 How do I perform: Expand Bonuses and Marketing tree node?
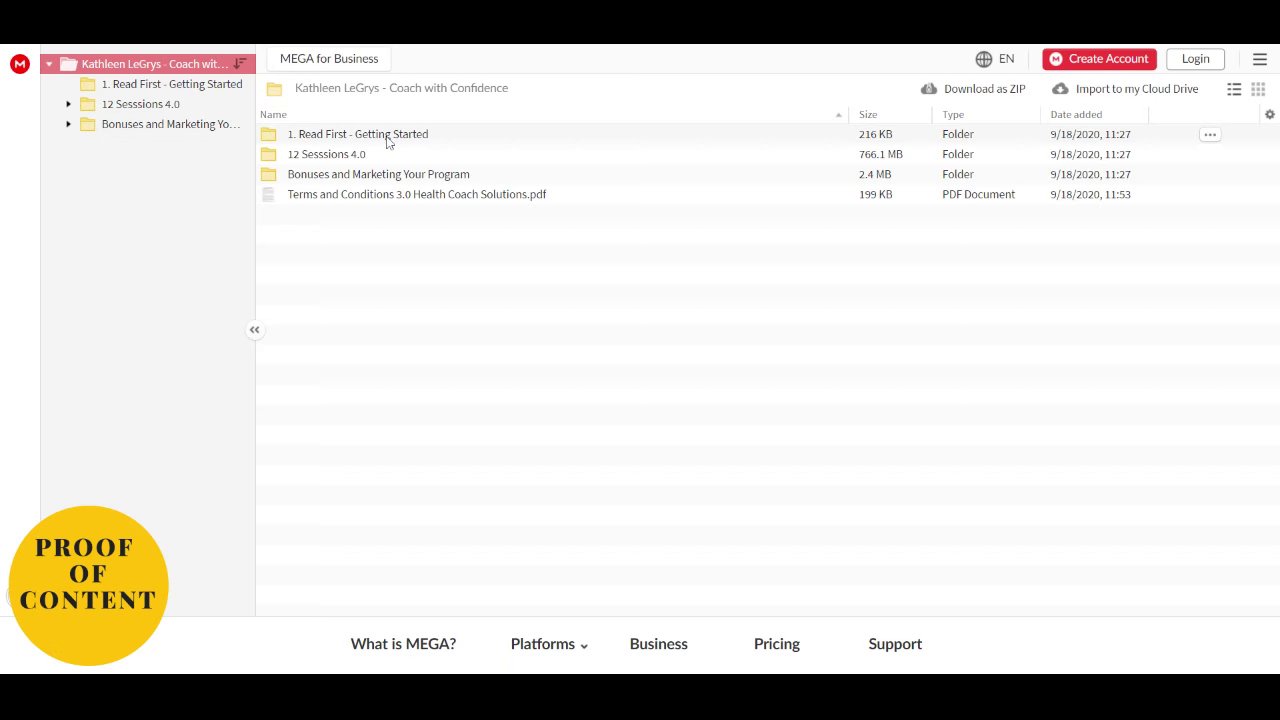pyautogui.click(x=69, y=124)
